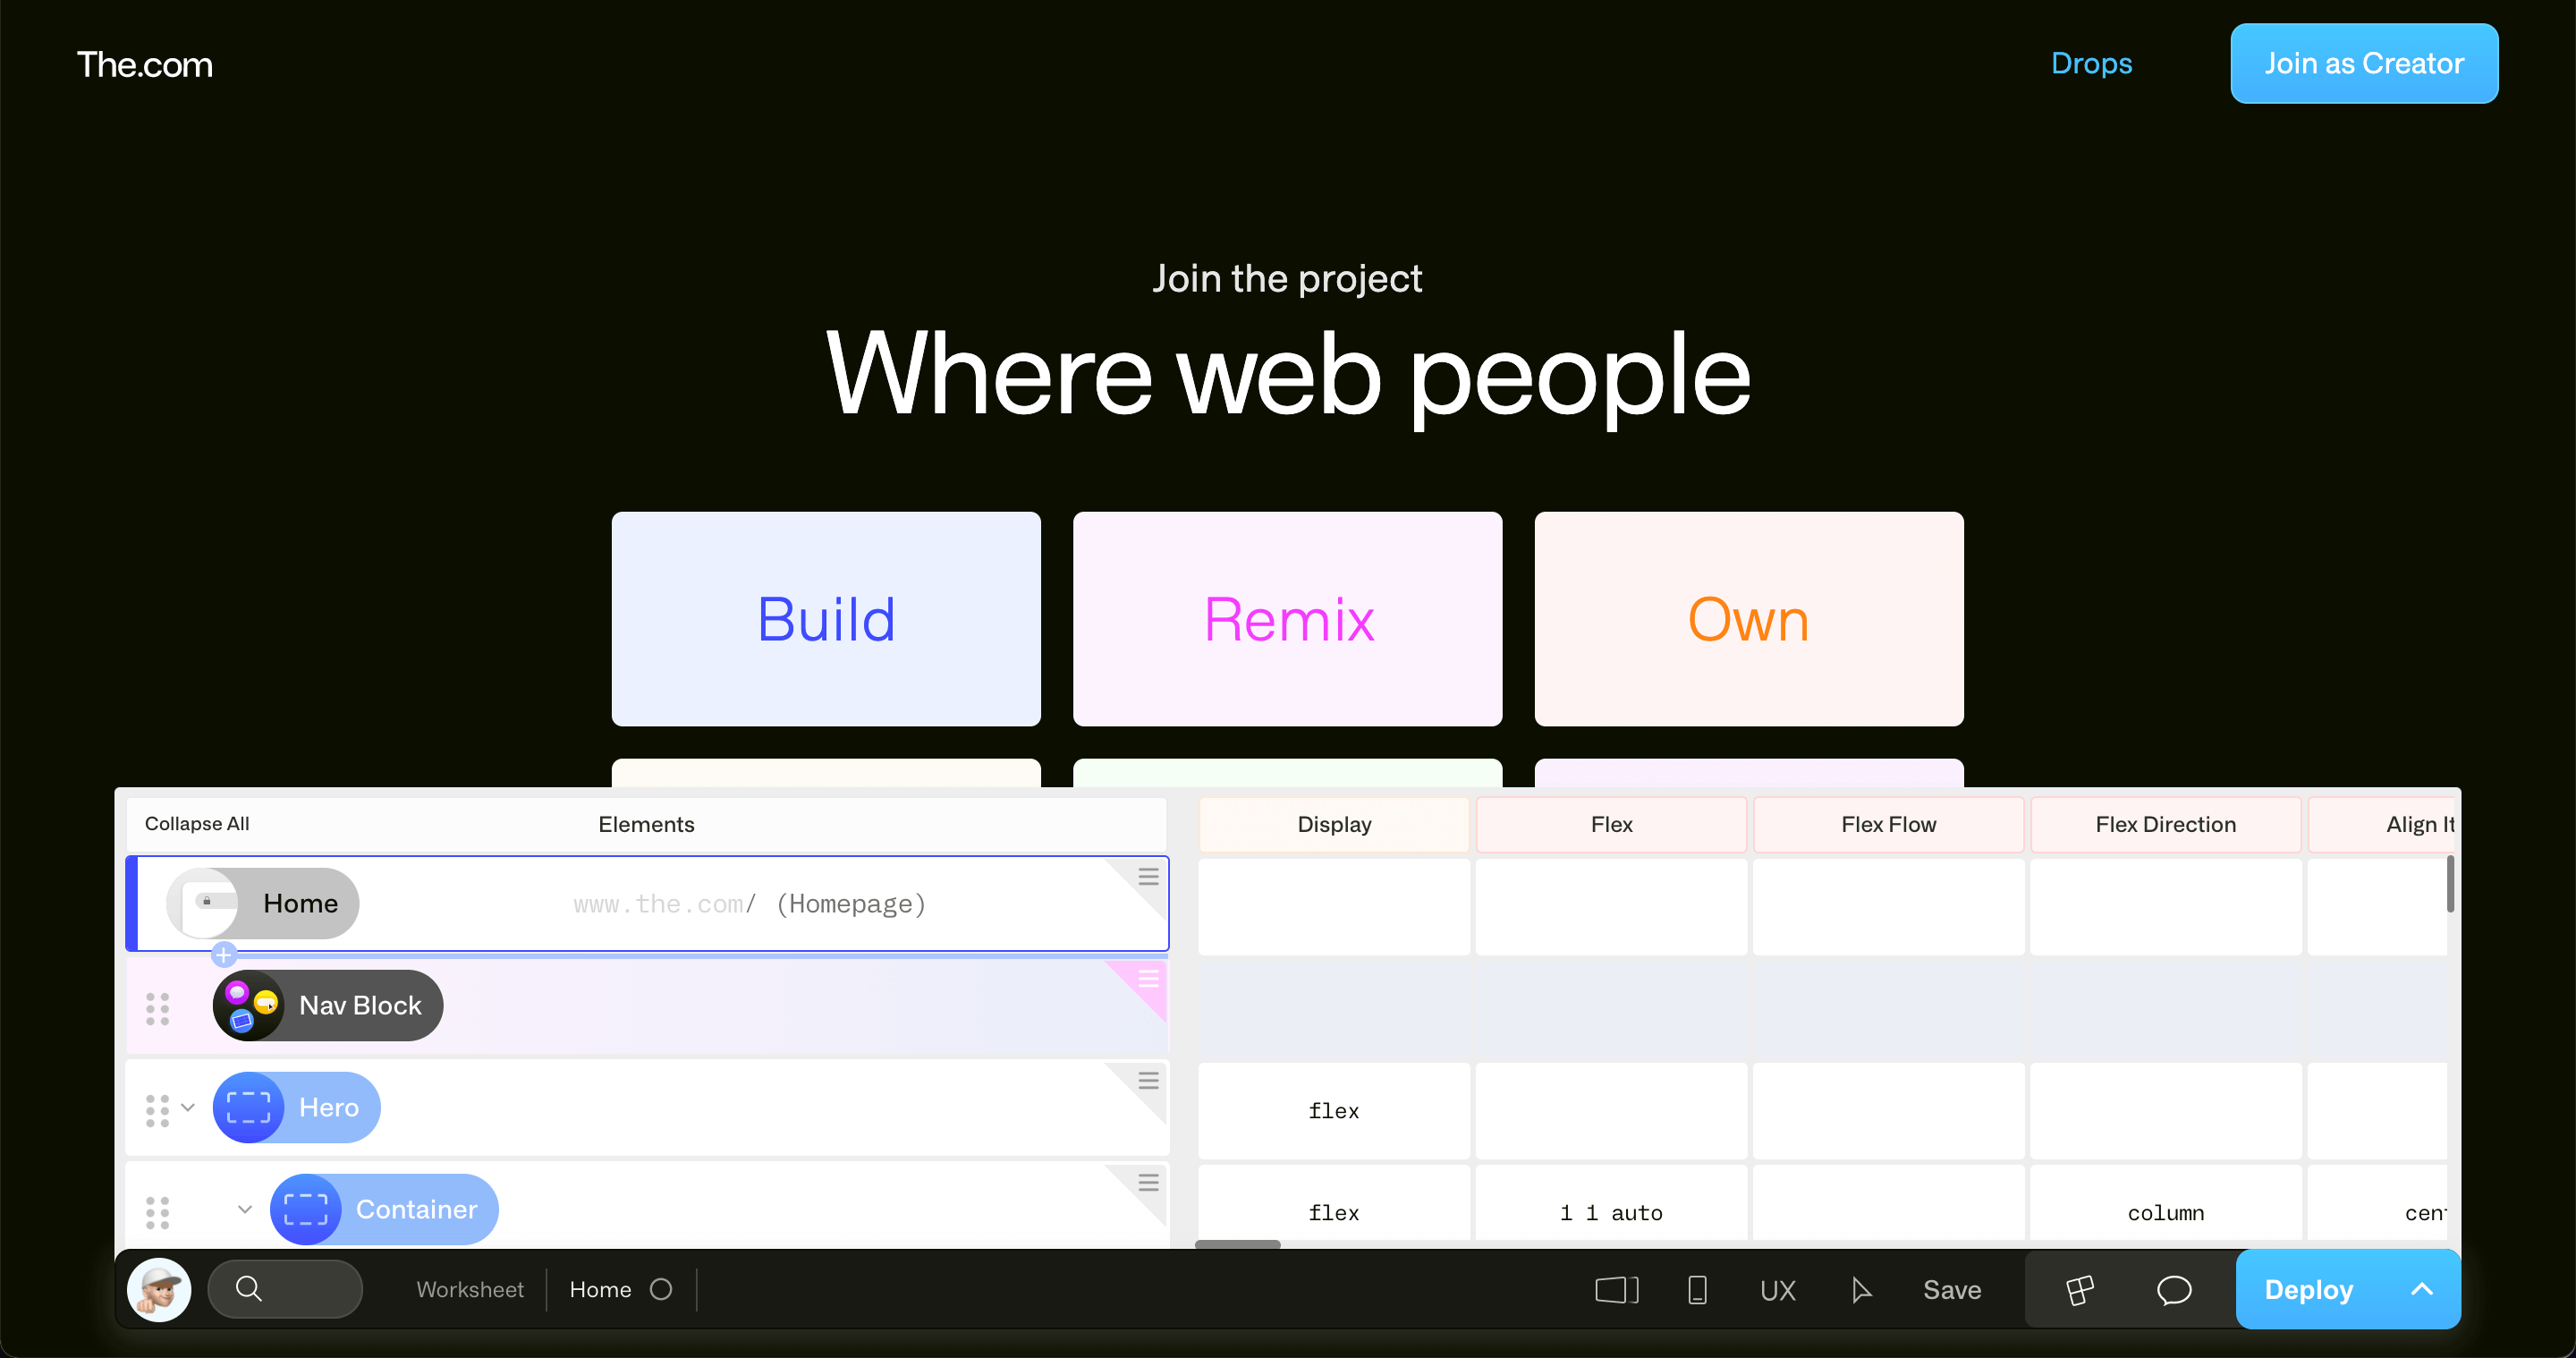The width and height of the screenshot is (2576, 1358).
Task: Open the hamburger menu on the Home row
Action: tap(1148, 876)
